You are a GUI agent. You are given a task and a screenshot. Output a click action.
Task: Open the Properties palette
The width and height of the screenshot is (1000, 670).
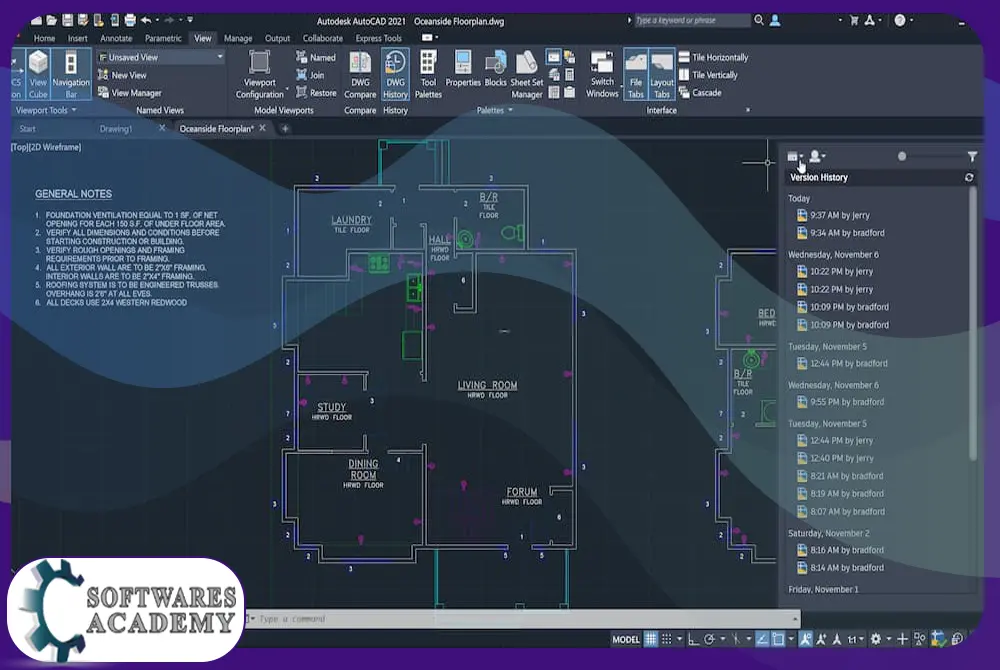click(463, 69)
